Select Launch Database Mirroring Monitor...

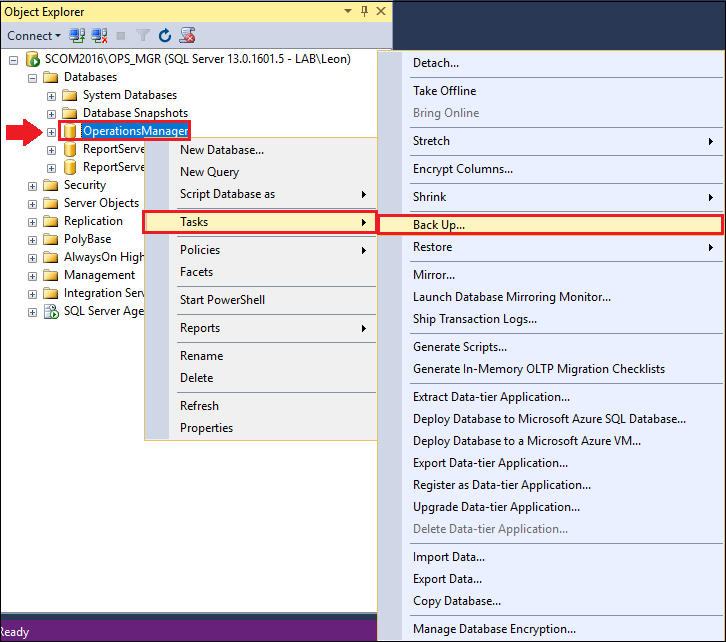point(551,297)
